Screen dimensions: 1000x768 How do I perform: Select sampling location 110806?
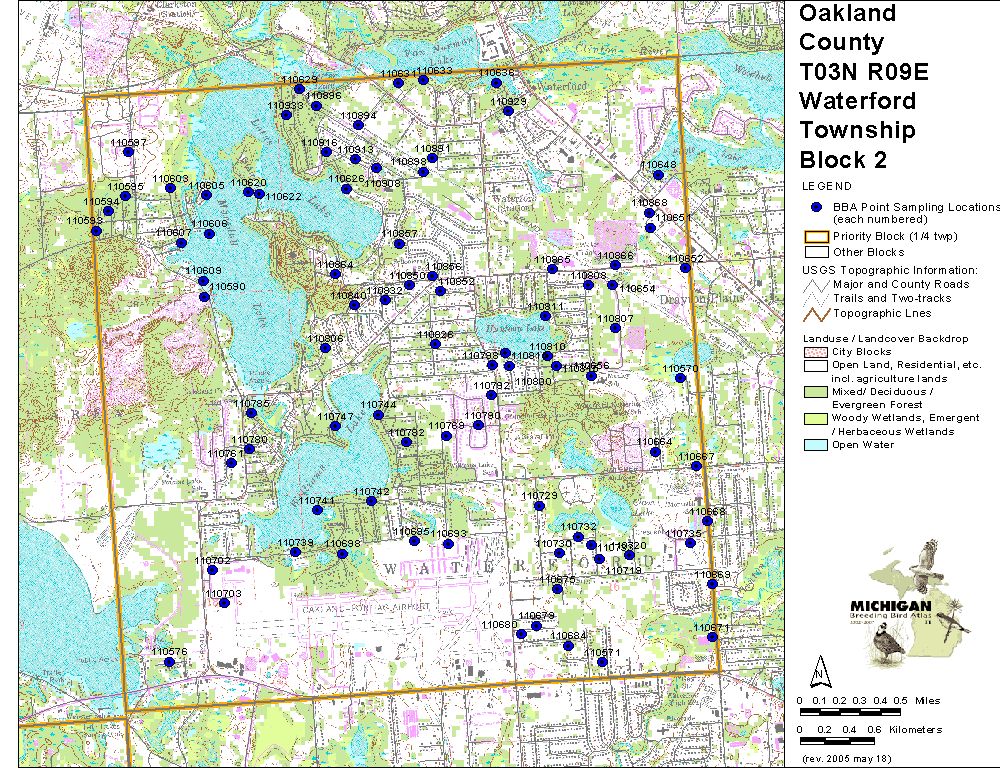pyautogui.click(x=325, y=348)
